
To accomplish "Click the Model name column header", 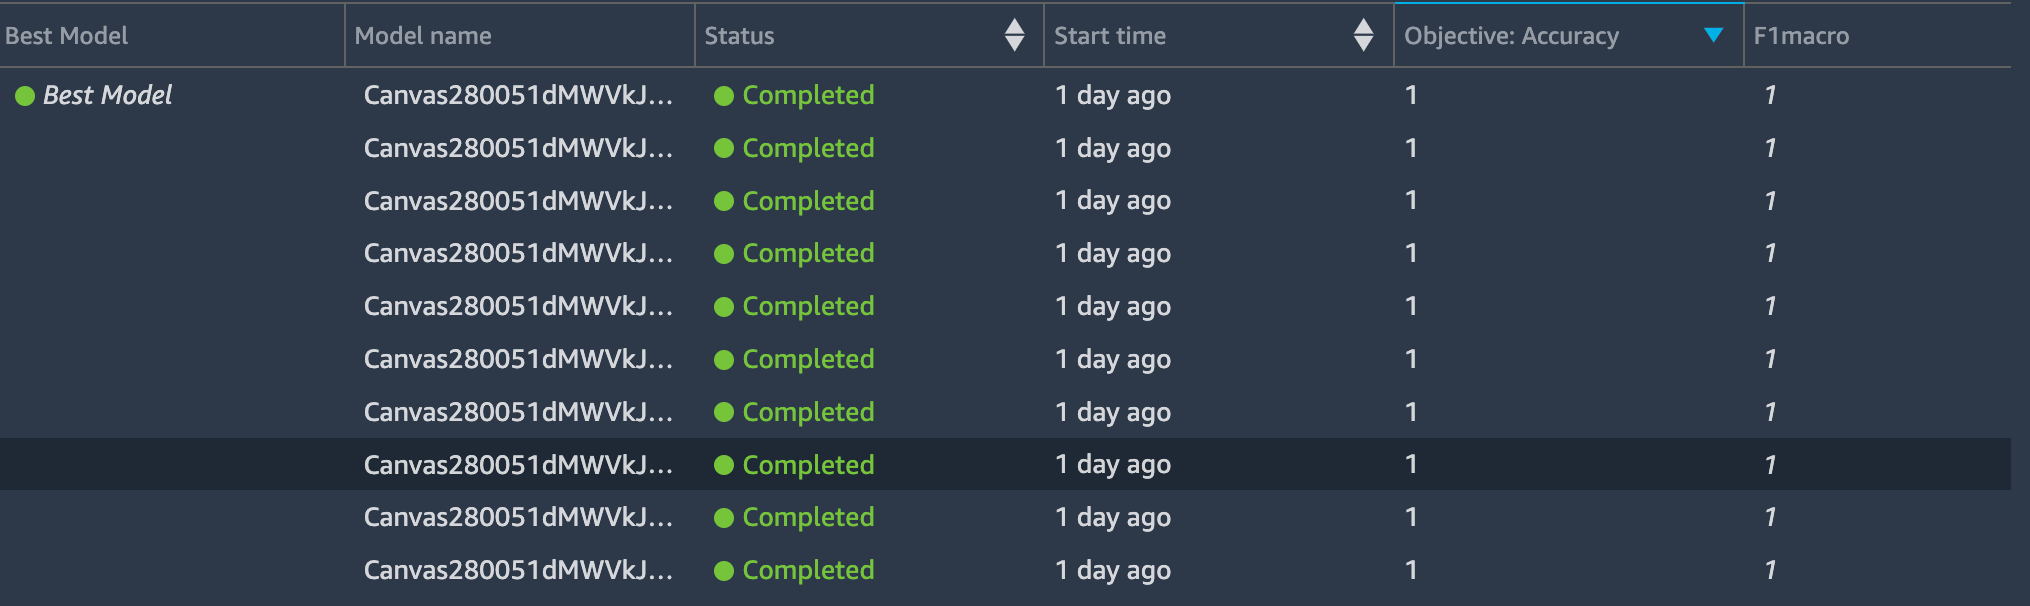I will tap(423, 36).
